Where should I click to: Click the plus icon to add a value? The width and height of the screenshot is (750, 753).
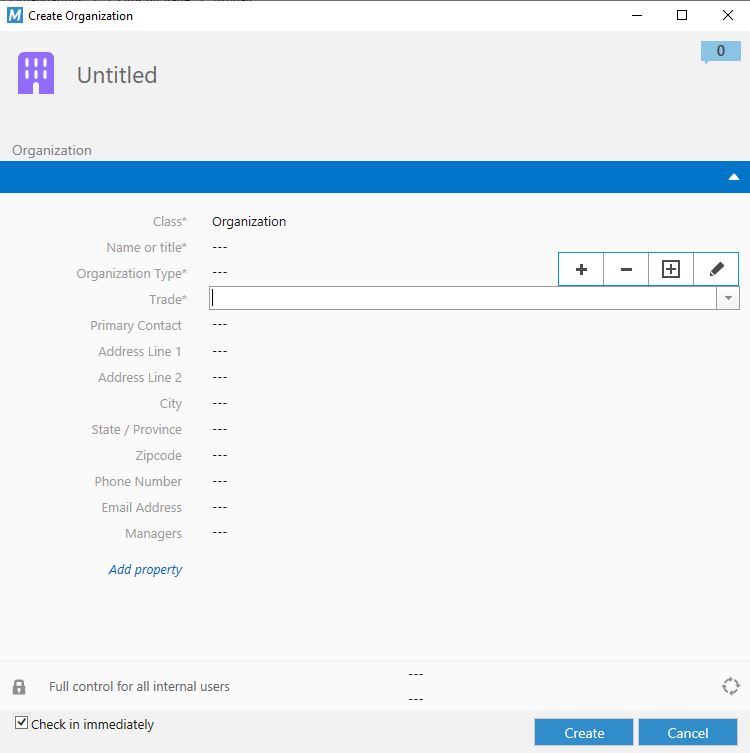581,270
